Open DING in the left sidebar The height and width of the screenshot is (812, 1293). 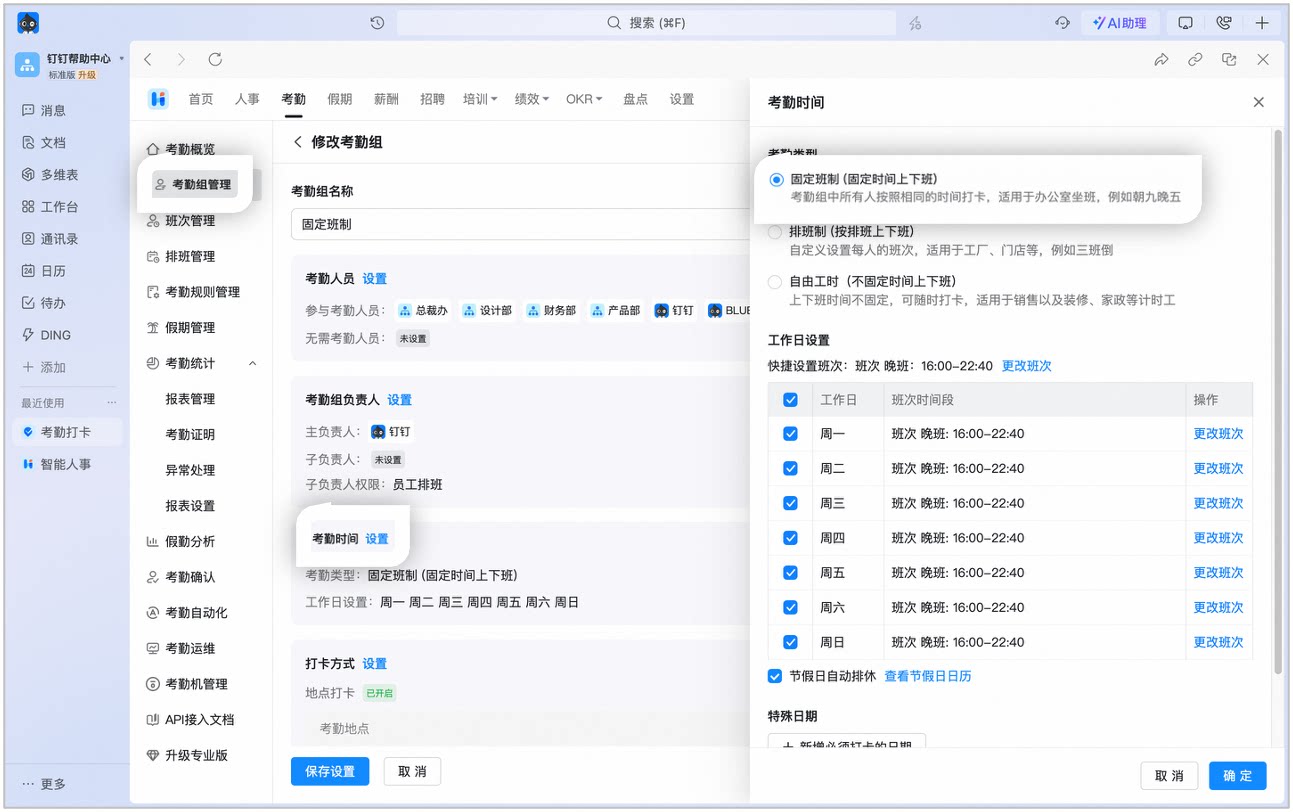tap(46, 335)
